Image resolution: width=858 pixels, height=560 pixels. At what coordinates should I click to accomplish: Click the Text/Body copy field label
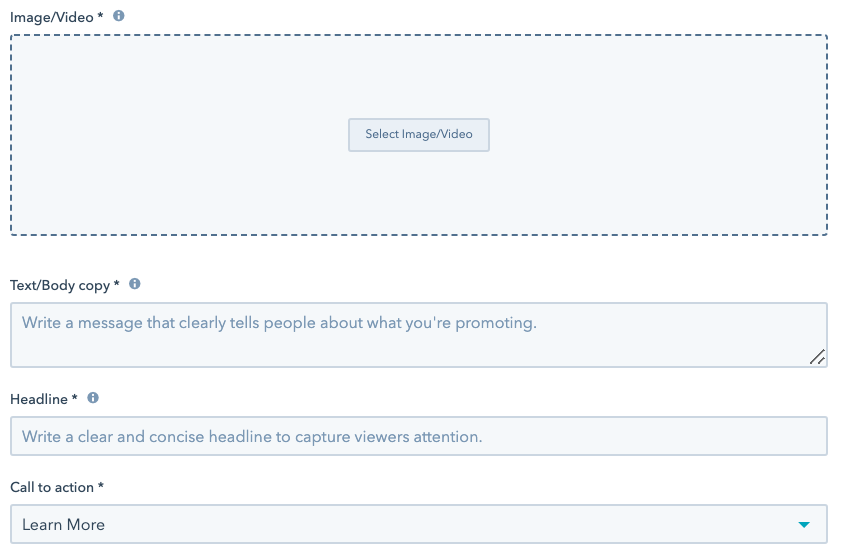tap(60, 285)
